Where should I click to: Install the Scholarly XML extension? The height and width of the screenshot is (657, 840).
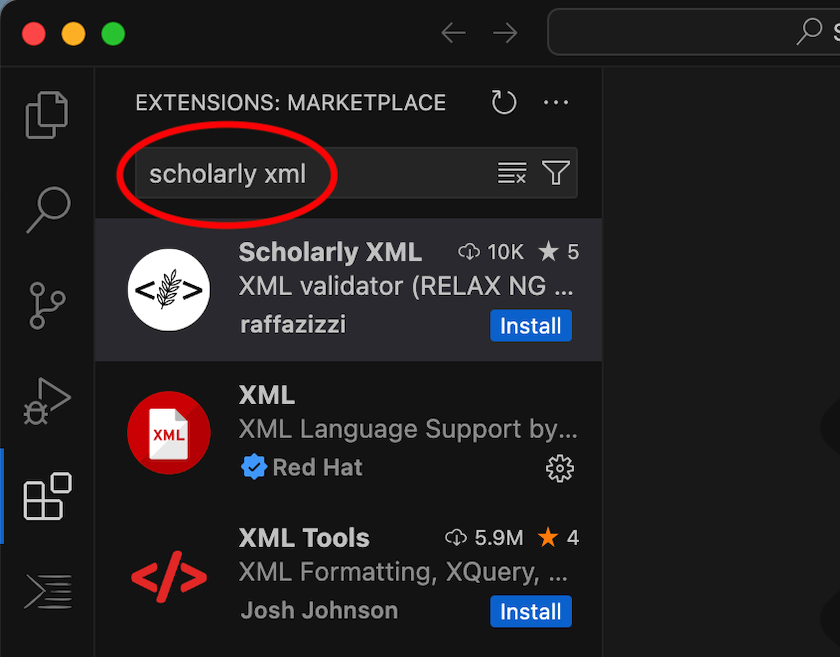tap(531, 325)
